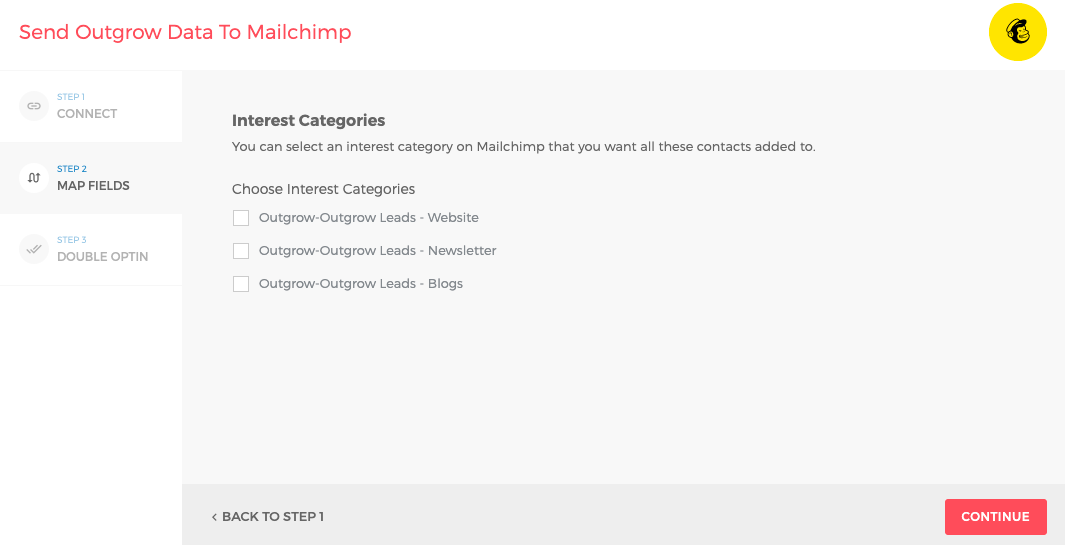Screen dimensions: 1065x545
Task: Select the Outgrow Leads - Website label text
Action: [x=369, y=218]
